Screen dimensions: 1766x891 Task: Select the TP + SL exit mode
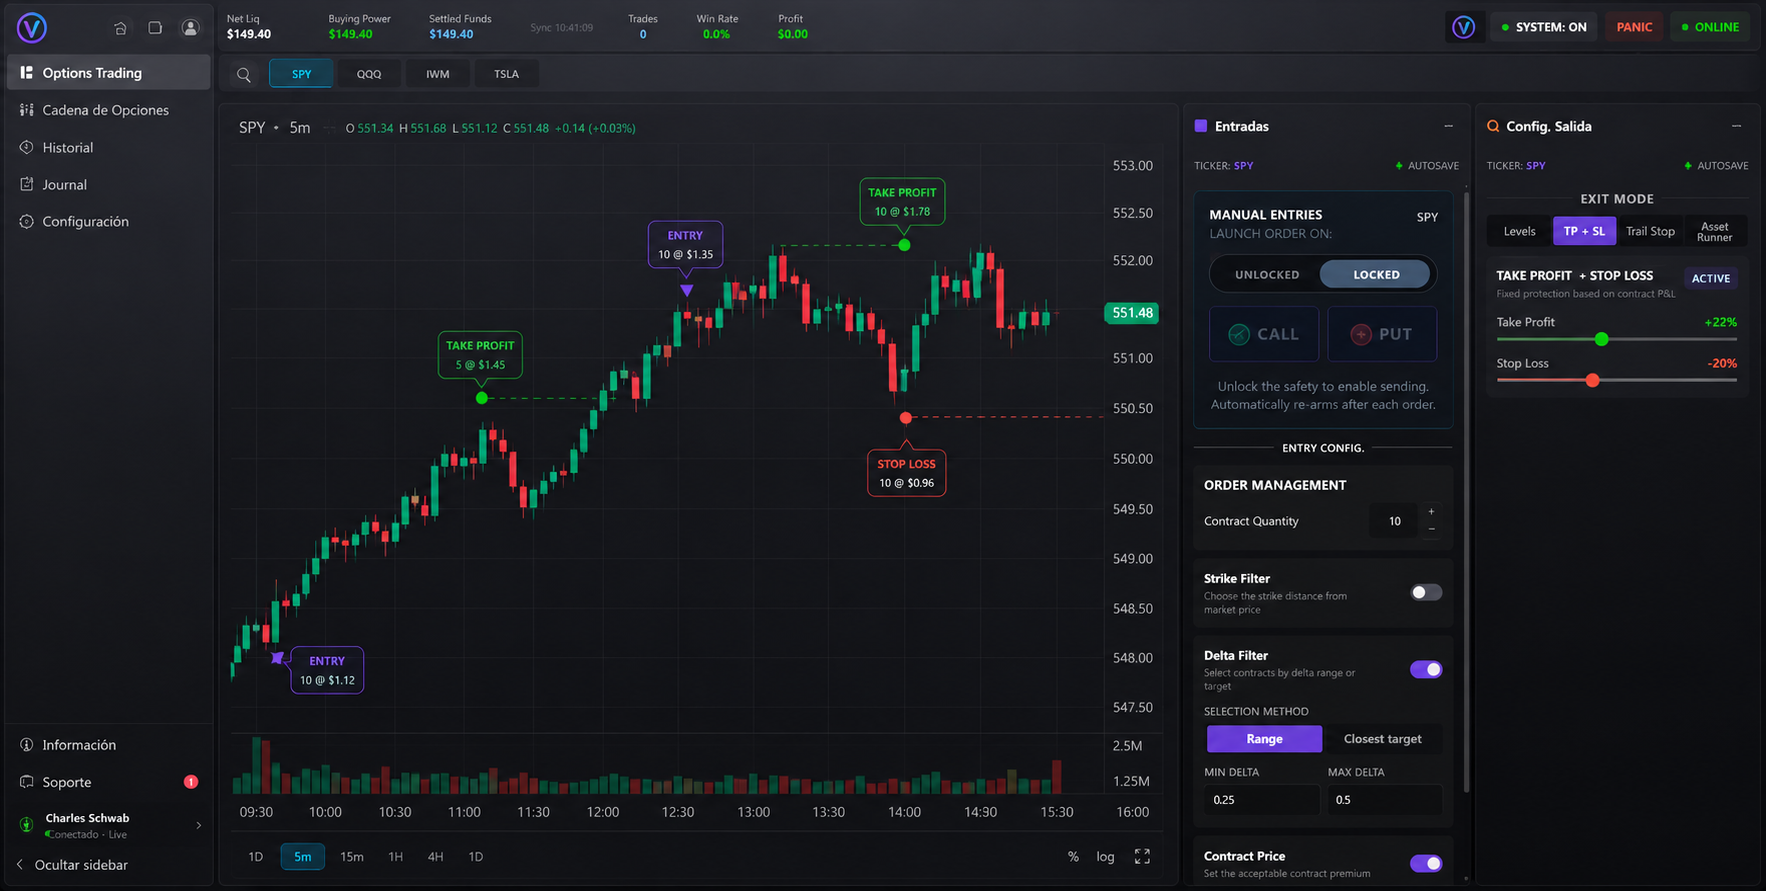coord(1584,231)
